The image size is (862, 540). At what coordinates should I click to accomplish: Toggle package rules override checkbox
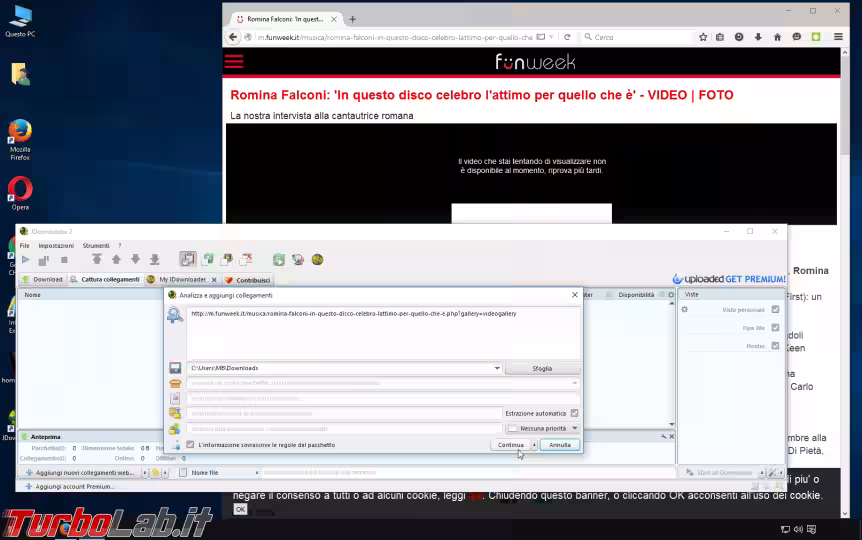[190, 444]
